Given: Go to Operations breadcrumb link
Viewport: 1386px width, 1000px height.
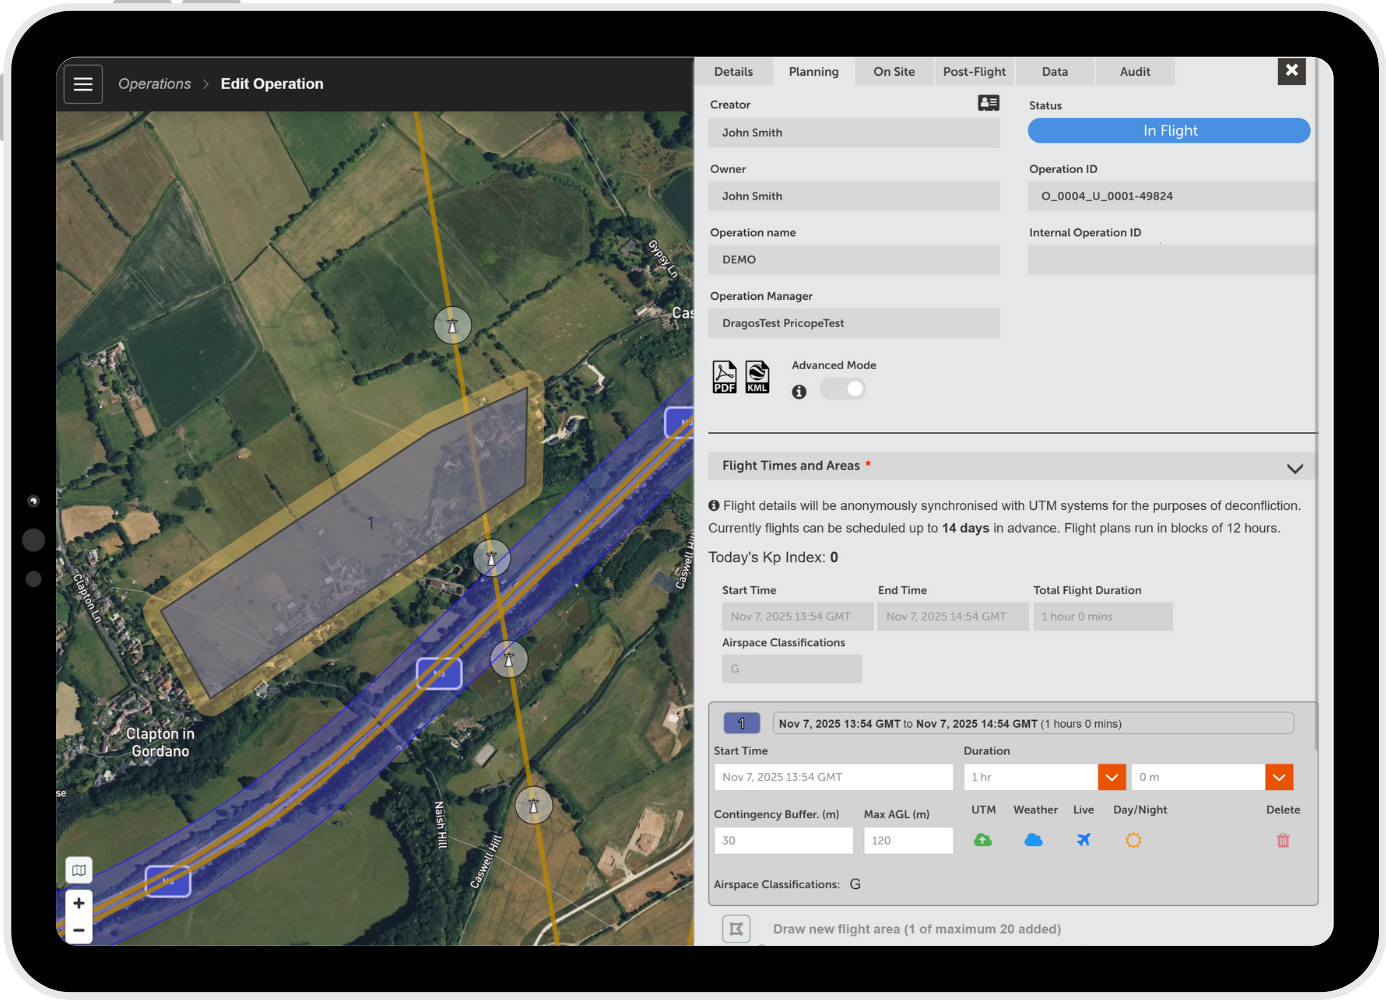Looking at the screenshot, I should tap(154, 84).
